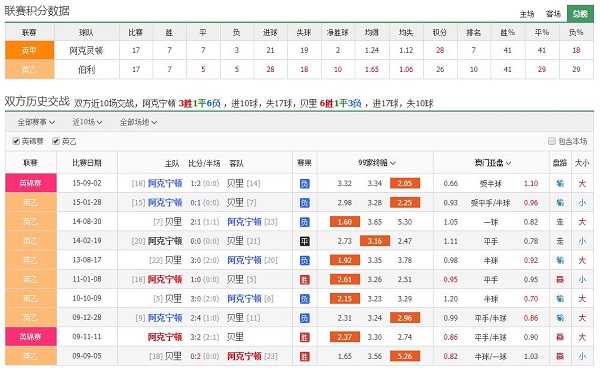Open red 阿克宁顿 link in 09-09-05 row

point(244,357)
